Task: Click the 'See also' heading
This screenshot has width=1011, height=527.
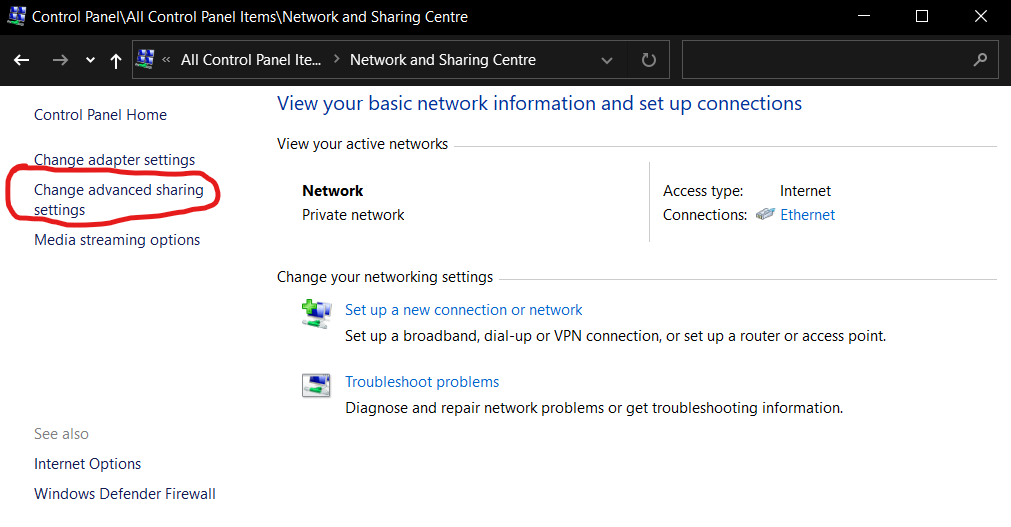Action: pos(61,434)
